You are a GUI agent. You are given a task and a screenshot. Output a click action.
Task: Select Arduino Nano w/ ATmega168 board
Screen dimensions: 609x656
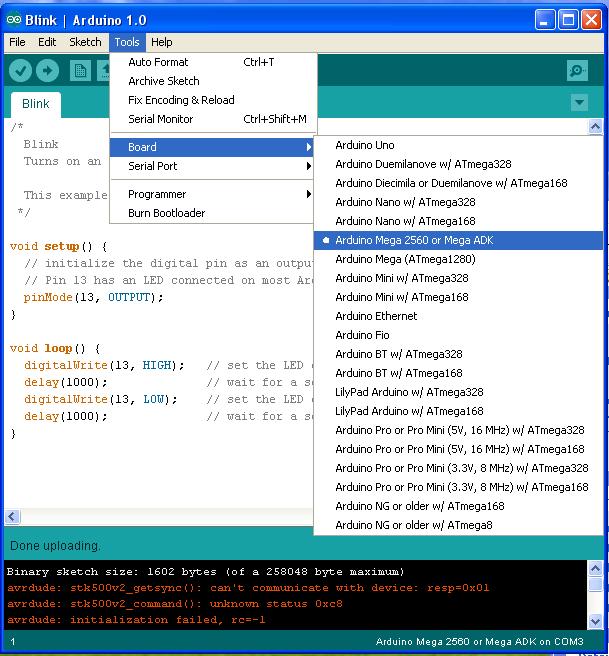(x=458, y=221)
